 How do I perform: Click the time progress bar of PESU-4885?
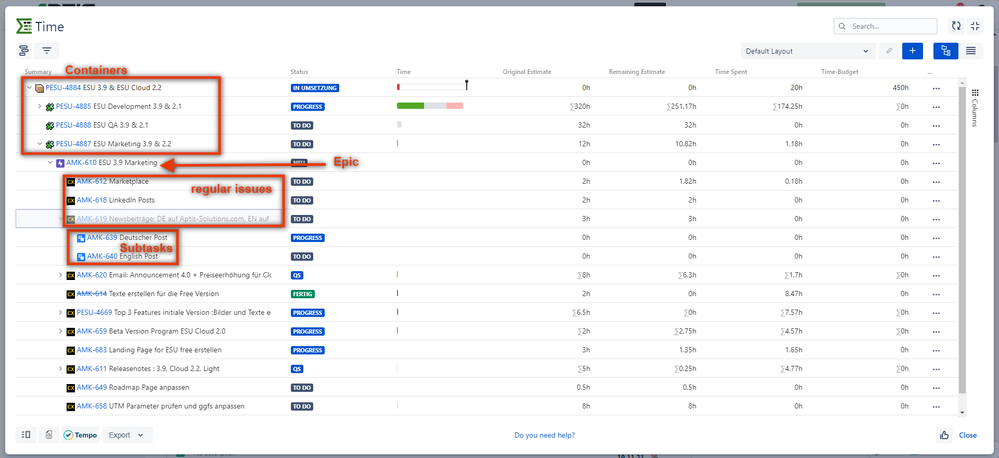430,106
